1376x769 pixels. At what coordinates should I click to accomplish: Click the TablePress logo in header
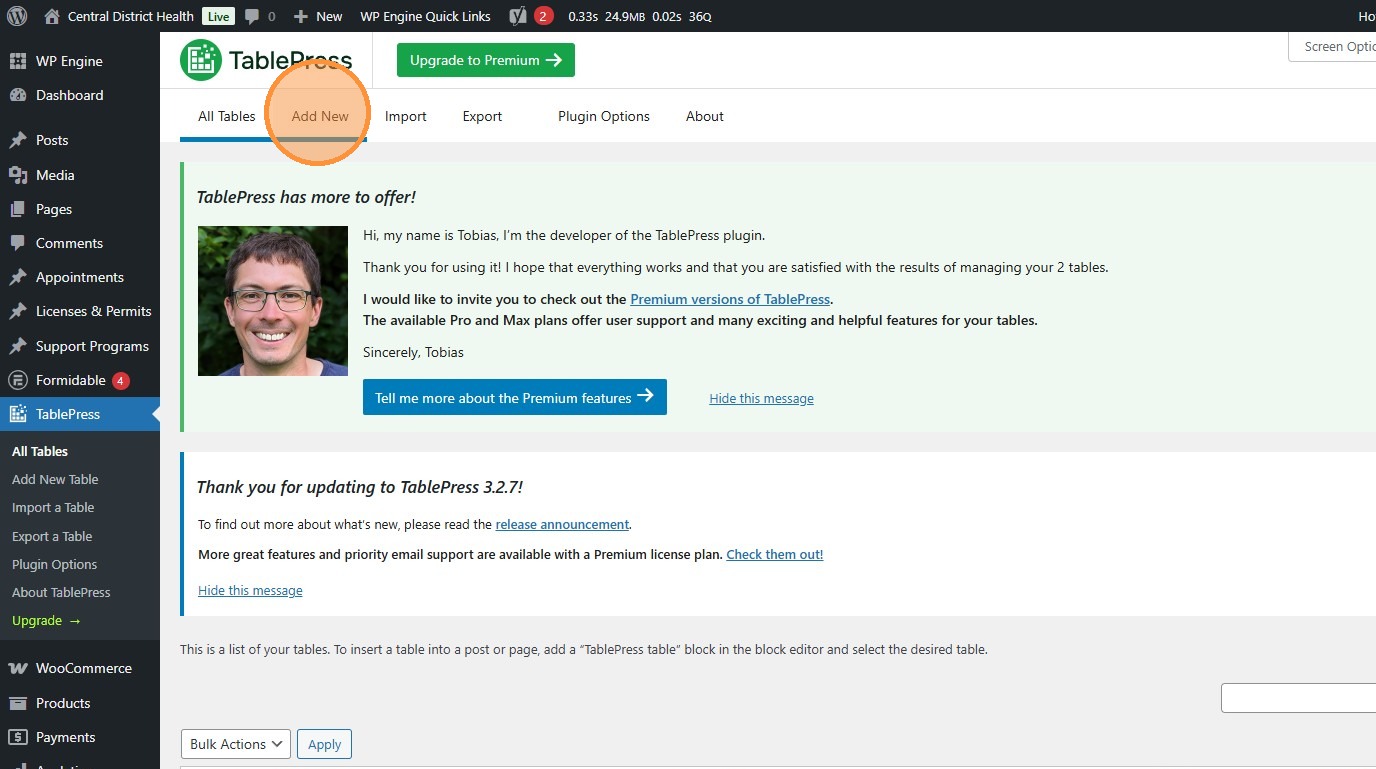(266, 60)
